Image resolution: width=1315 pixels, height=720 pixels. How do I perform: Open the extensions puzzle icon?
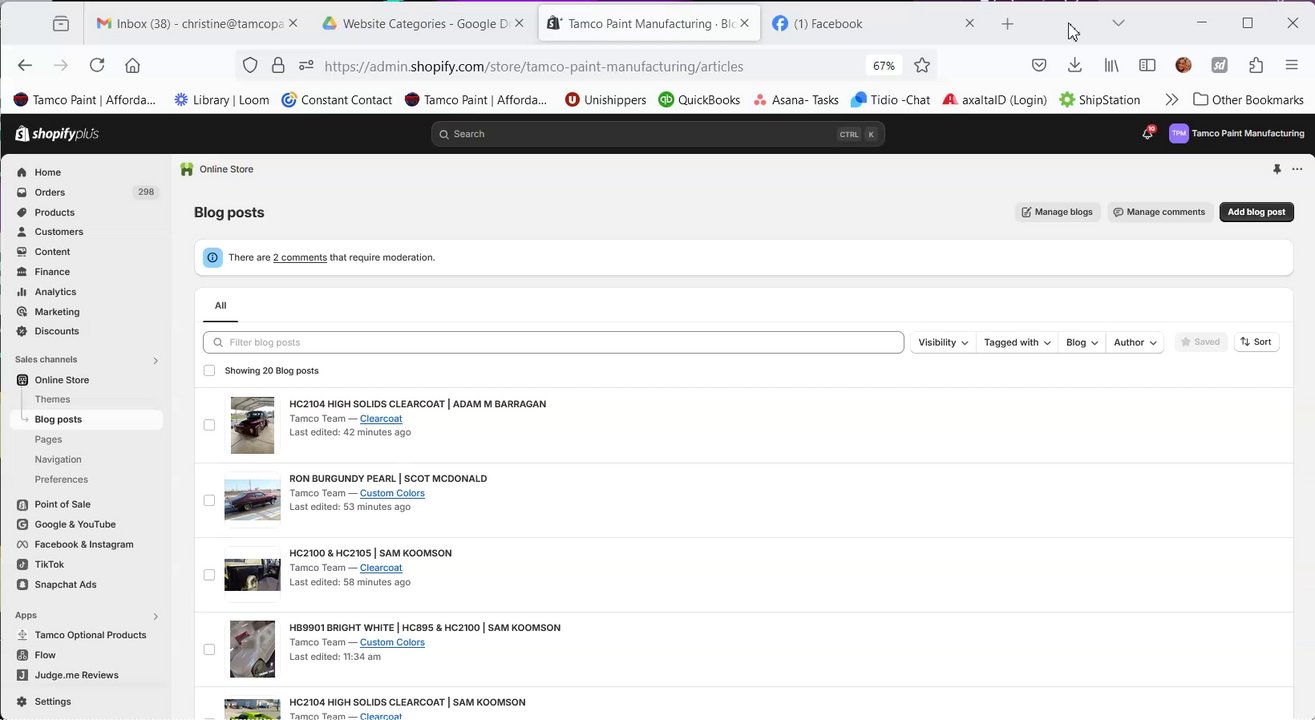tap(1256, 65)
